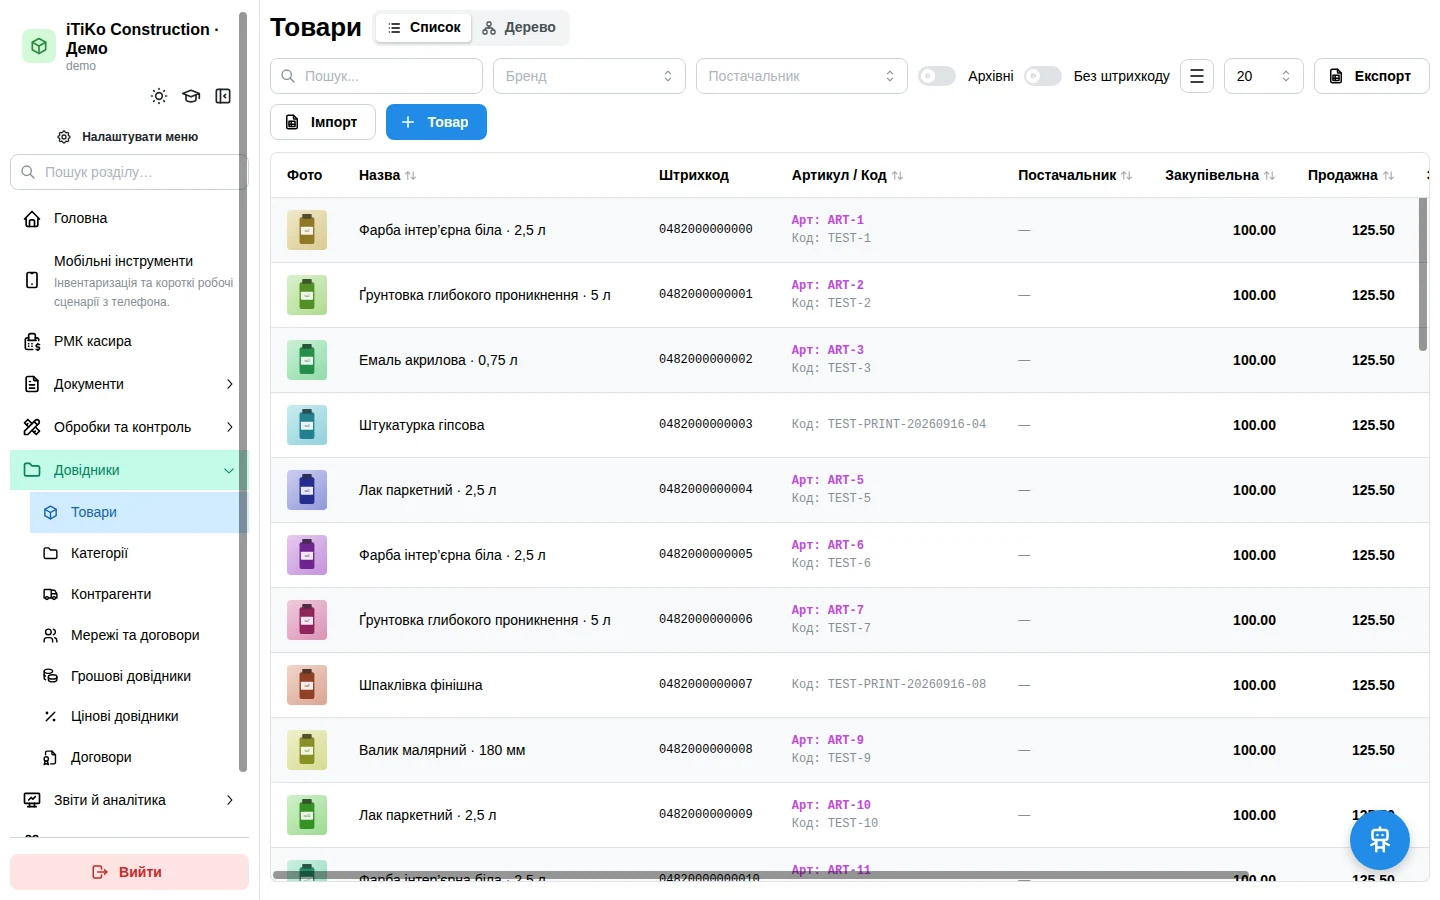Screen dimensions: 1440x900
Task: Focus the product Пошук search field
Action: click(376, 76)
